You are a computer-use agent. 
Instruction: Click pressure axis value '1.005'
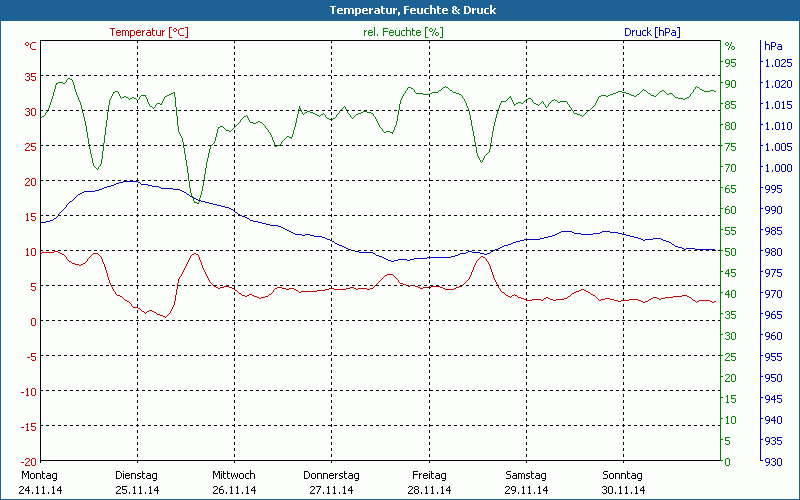778,147
